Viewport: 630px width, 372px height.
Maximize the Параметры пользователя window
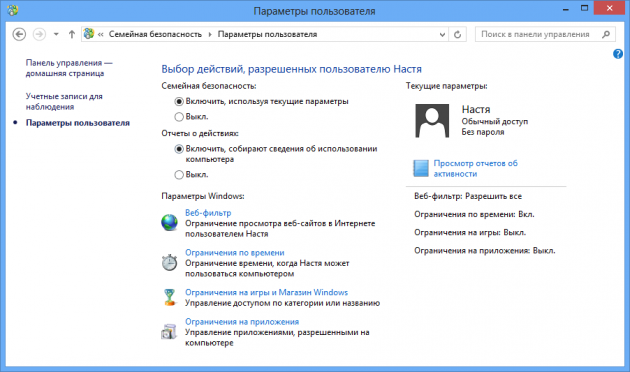point(585,8)
